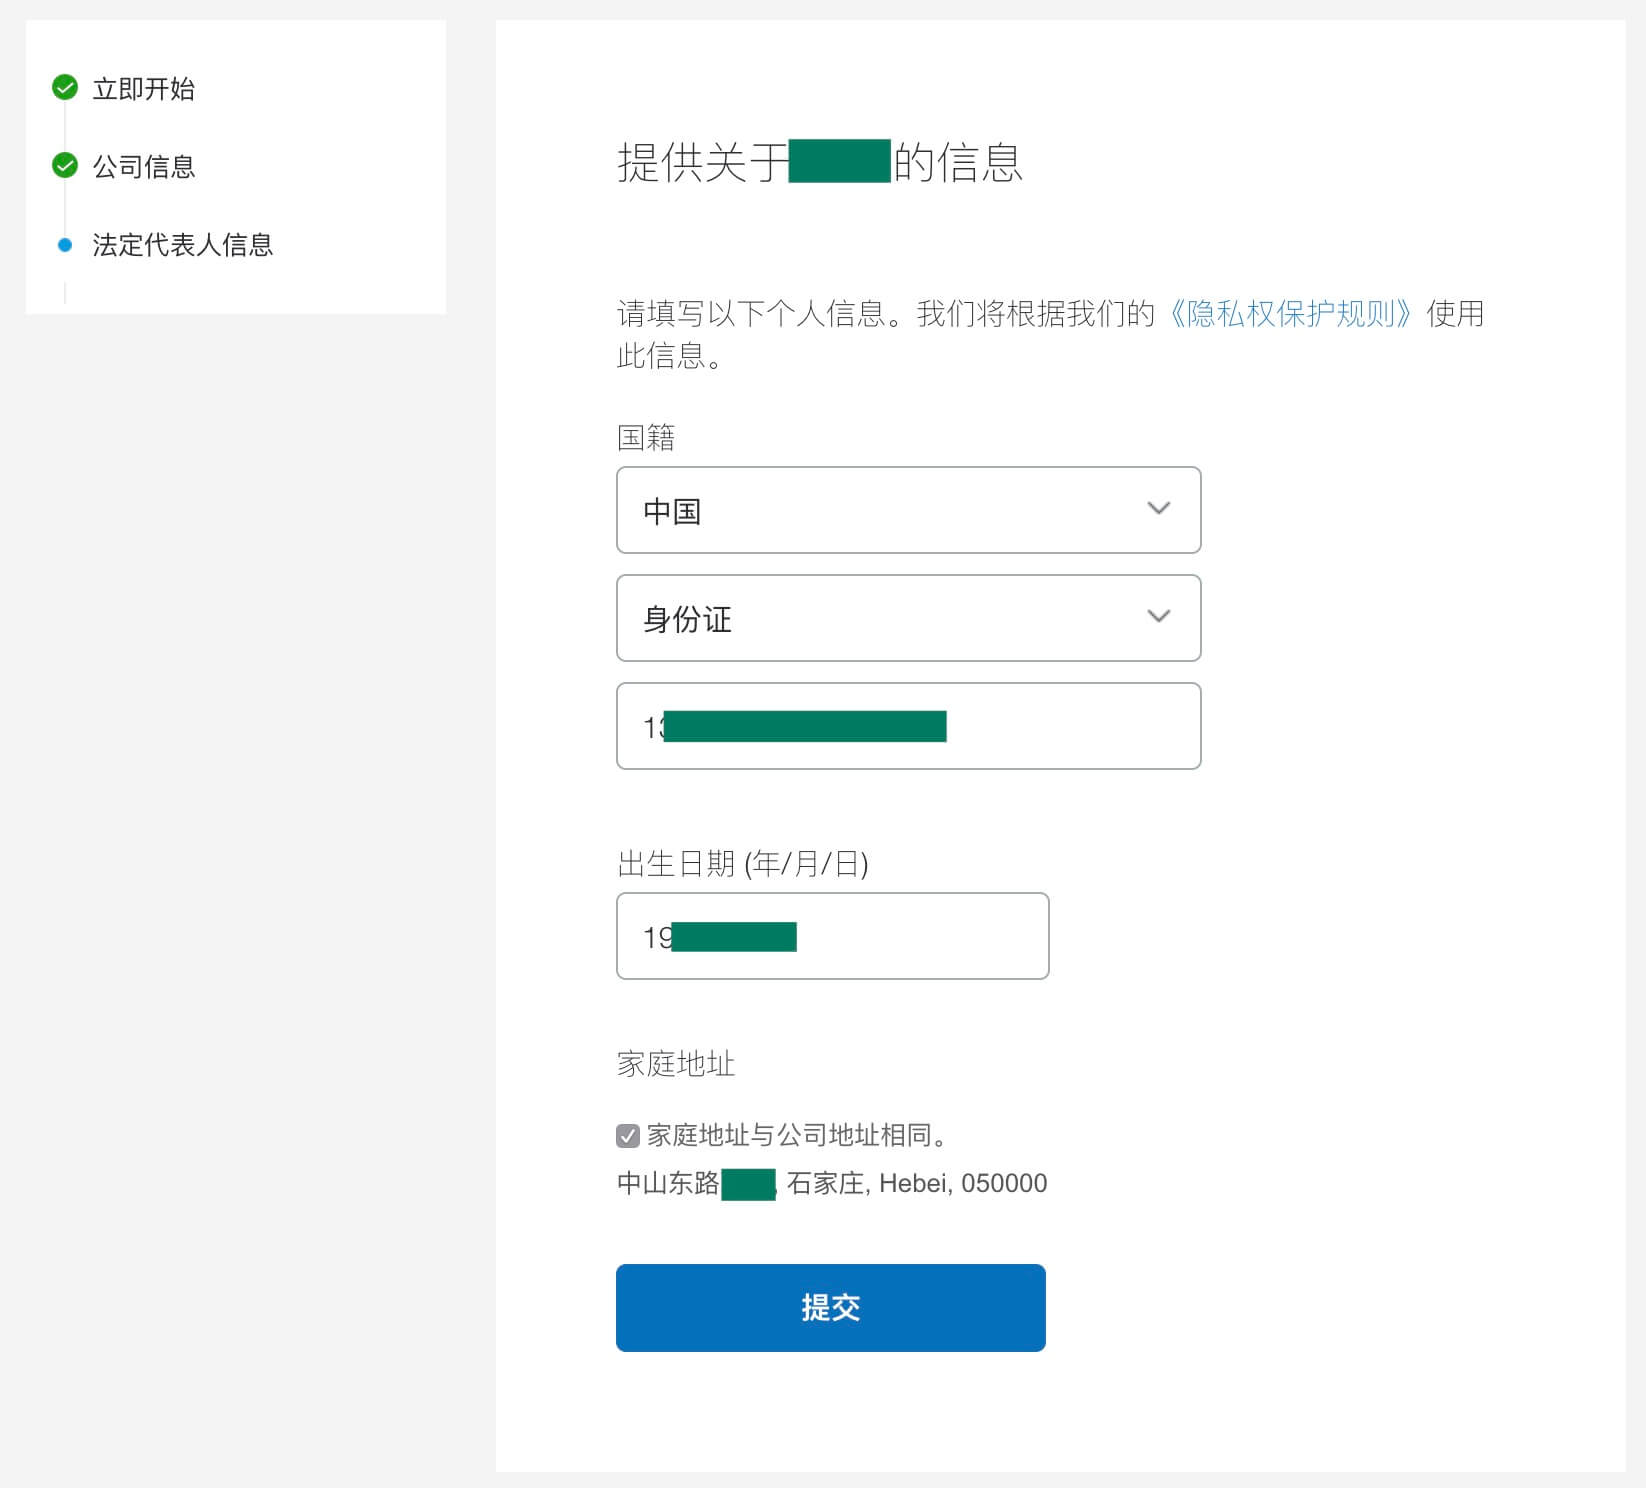1646x1488 pixels.
Task: Expand the country selector to change nationality
Action: 908,510
